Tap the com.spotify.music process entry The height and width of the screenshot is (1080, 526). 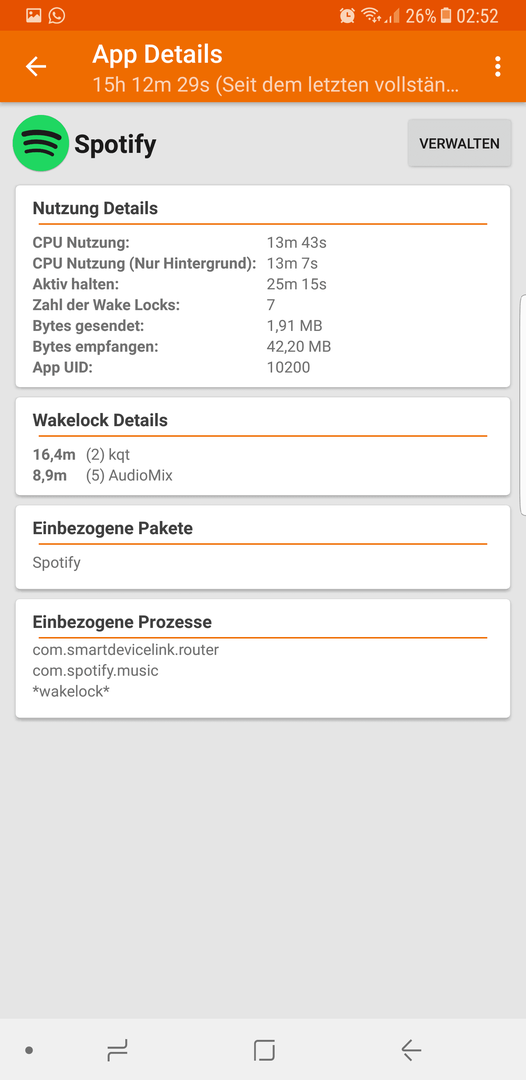96,670
